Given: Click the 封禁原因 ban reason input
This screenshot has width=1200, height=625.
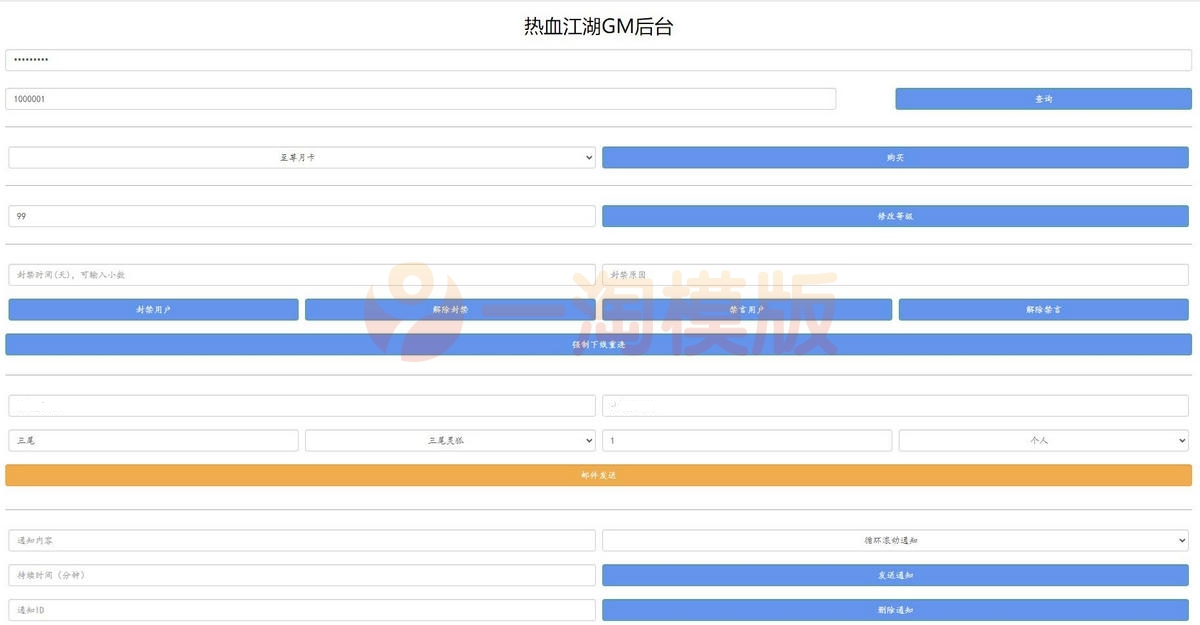Looking at the screenshot, I should [x=895, y=274].
